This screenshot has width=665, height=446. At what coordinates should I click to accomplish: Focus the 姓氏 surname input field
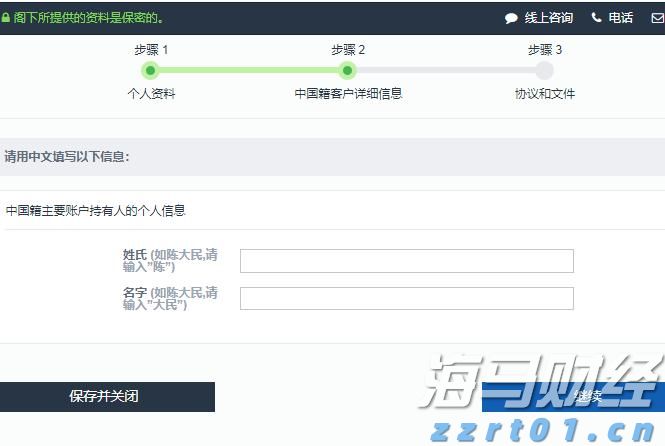[406, 261]
